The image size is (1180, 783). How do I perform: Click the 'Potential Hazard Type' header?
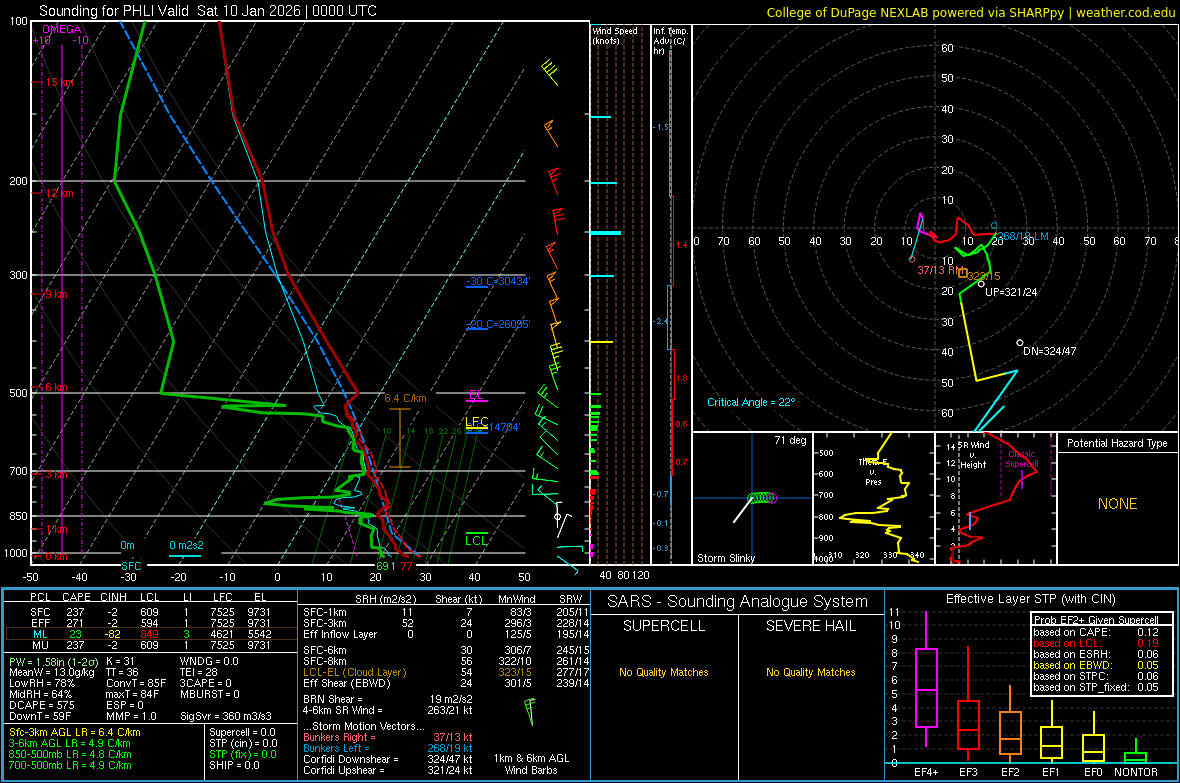(x=1117, y=443)
